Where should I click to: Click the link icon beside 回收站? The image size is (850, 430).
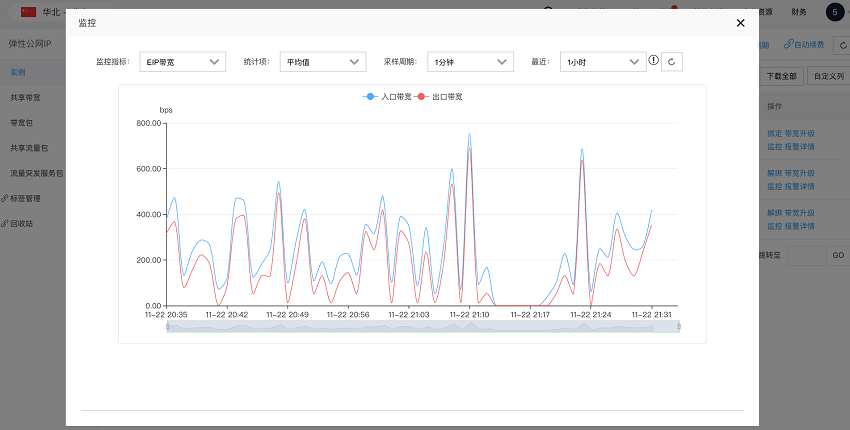click(4, 223)
